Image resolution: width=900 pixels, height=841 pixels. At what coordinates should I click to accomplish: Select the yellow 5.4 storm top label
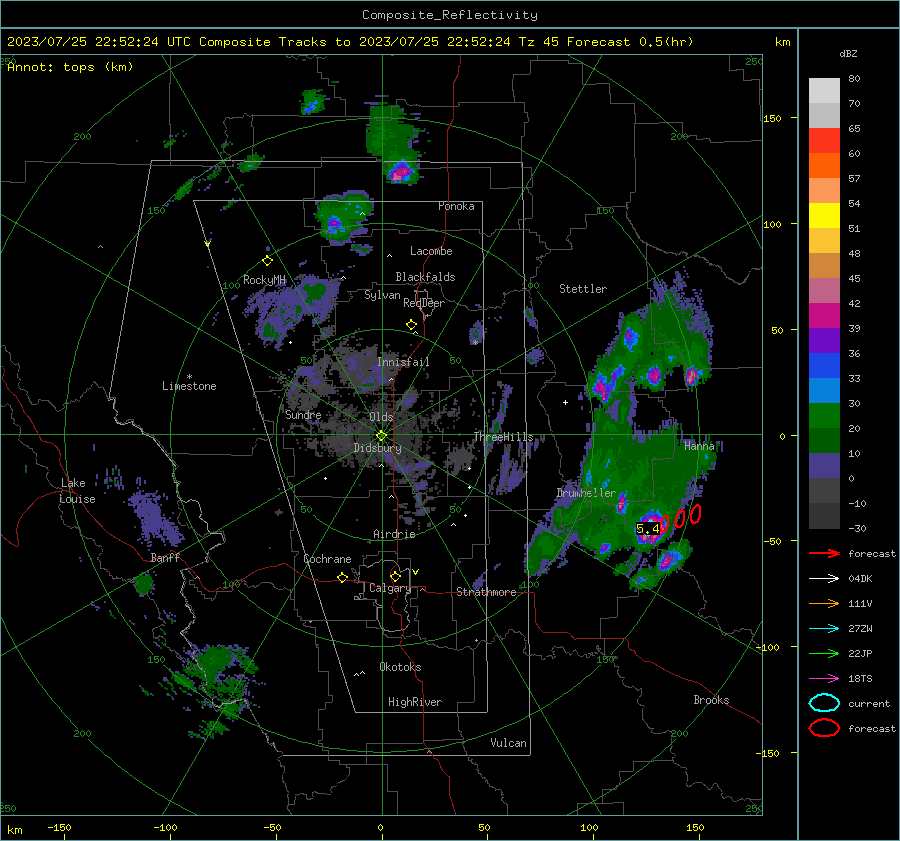tap(647, 529)
